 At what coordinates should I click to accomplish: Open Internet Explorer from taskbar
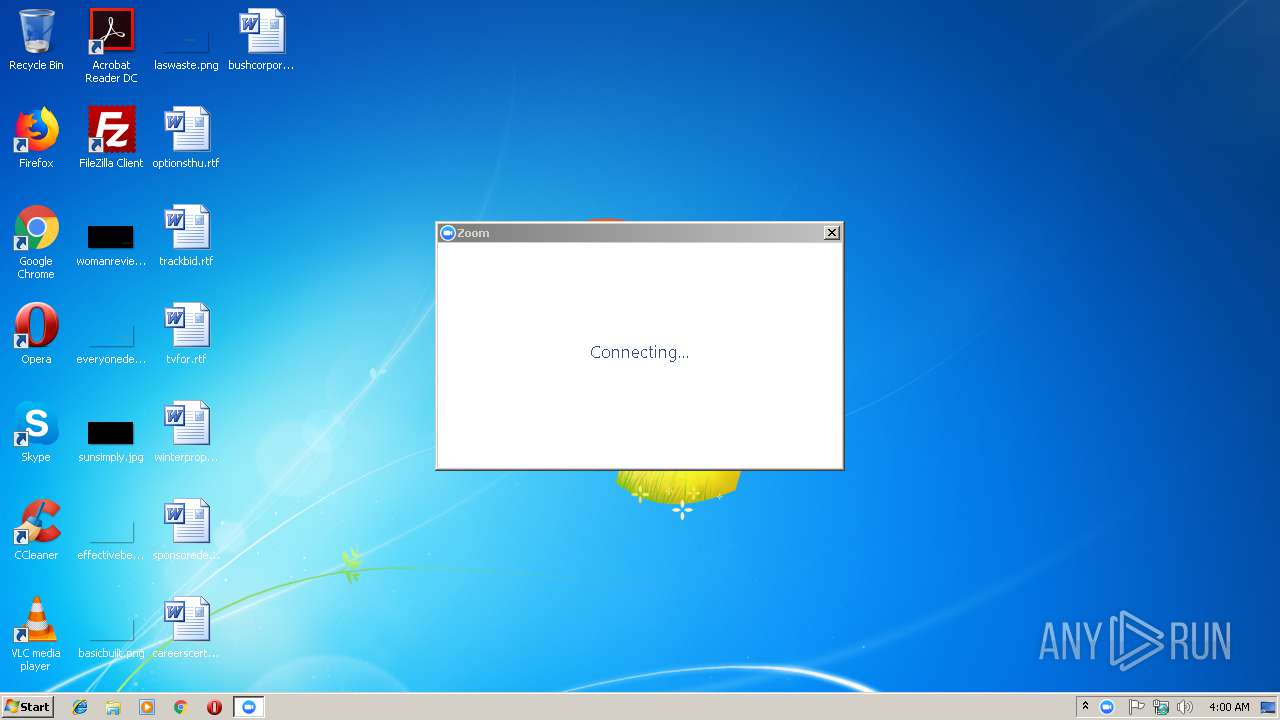coord(80,707)
